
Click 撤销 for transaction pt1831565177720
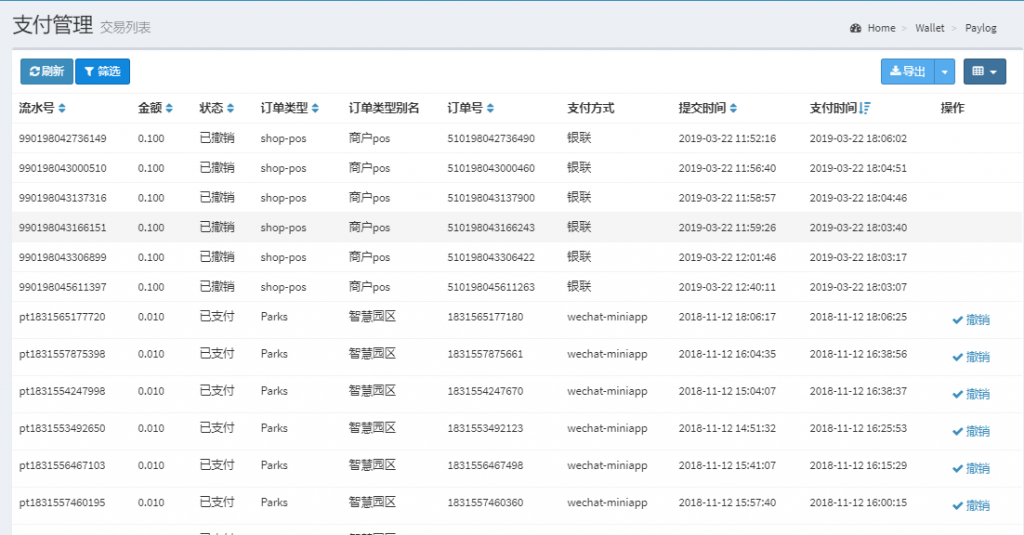point(971,320)
